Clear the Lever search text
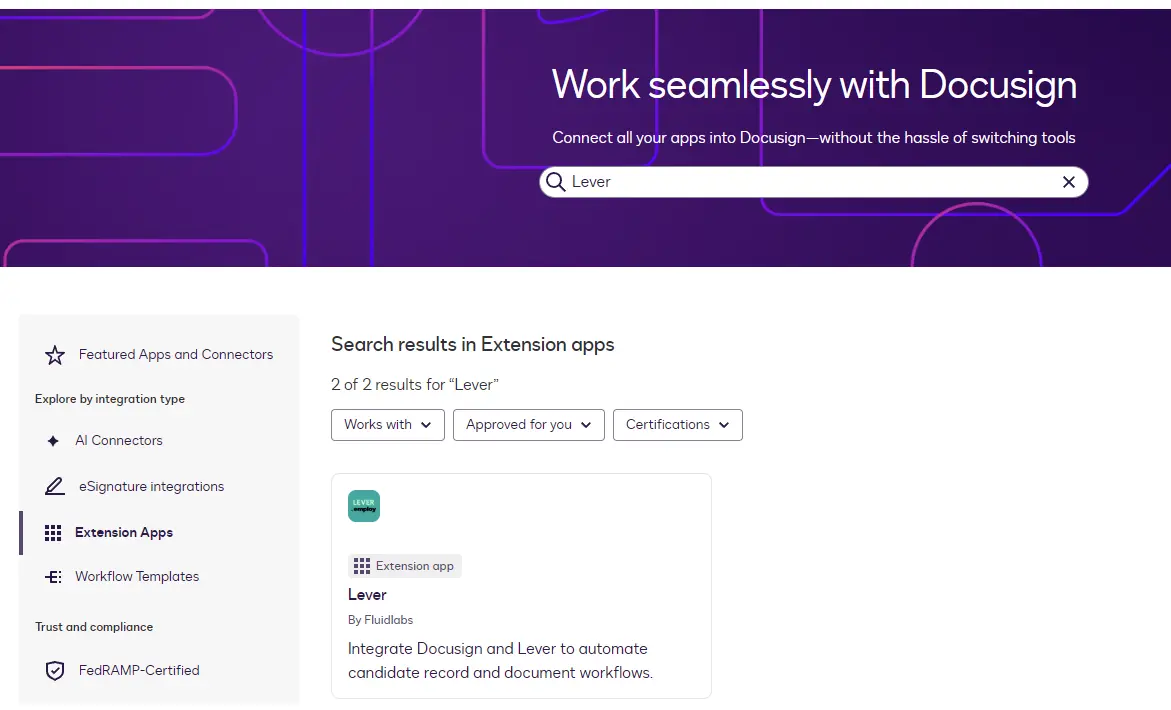The height and width of the screenshot is (710, 1171). [x=1069, y=182]
